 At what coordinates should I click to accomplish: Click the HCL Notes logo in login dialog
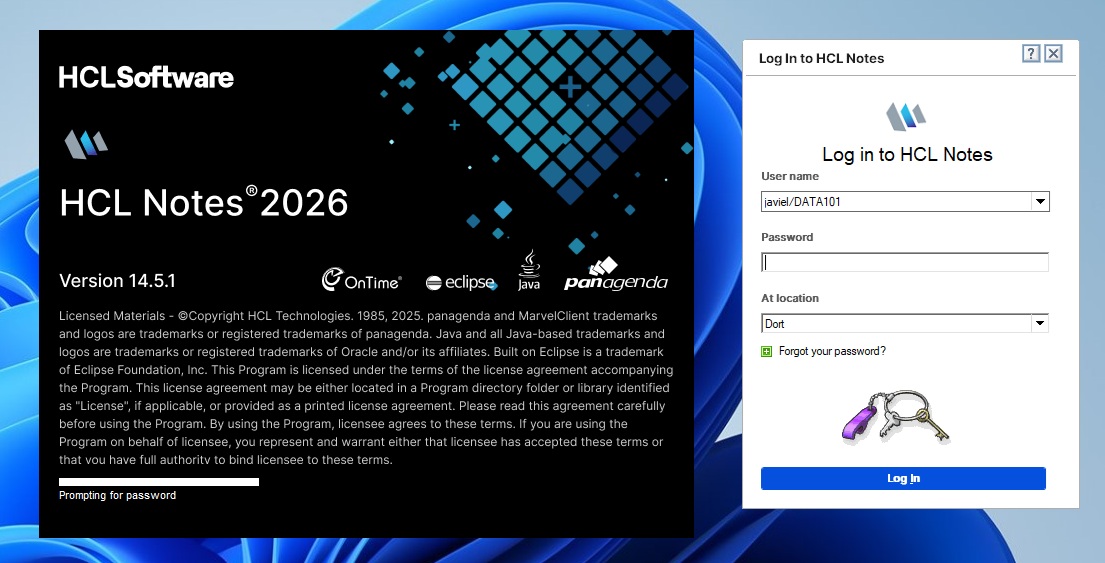coord(906,116)
